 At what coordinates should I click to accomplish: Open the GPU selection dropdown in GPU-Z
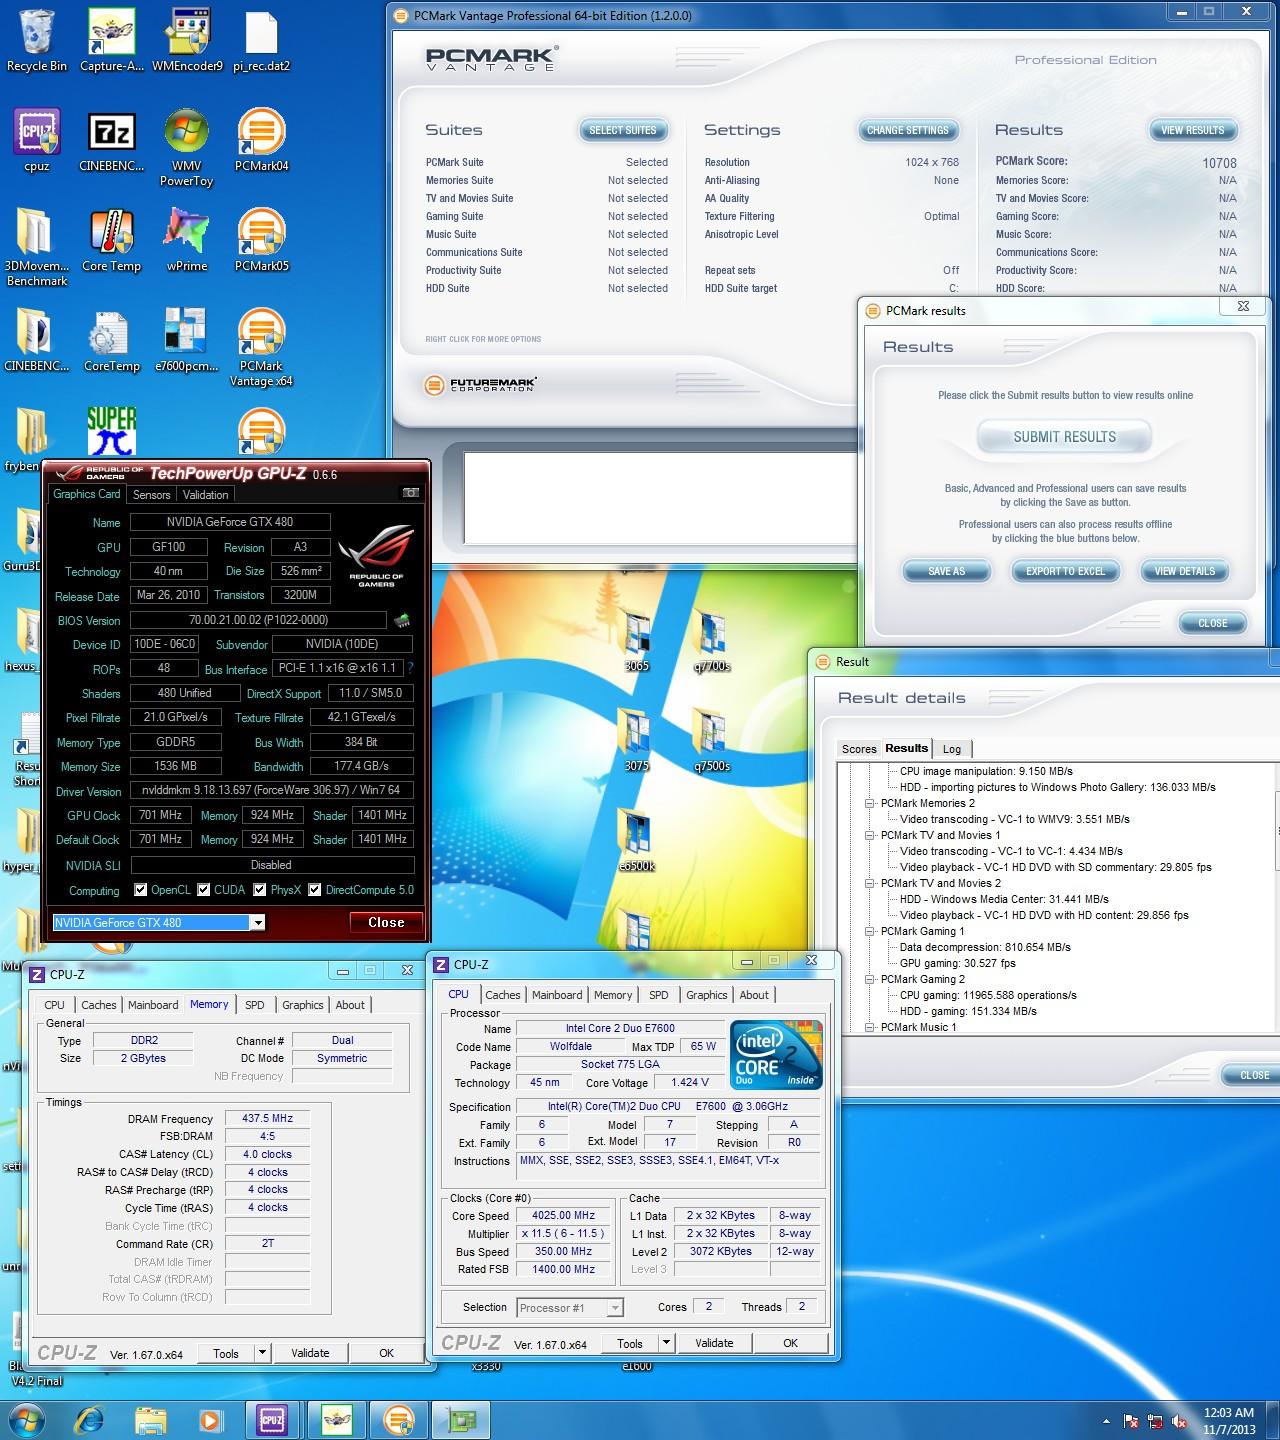[x=258, y=922]
